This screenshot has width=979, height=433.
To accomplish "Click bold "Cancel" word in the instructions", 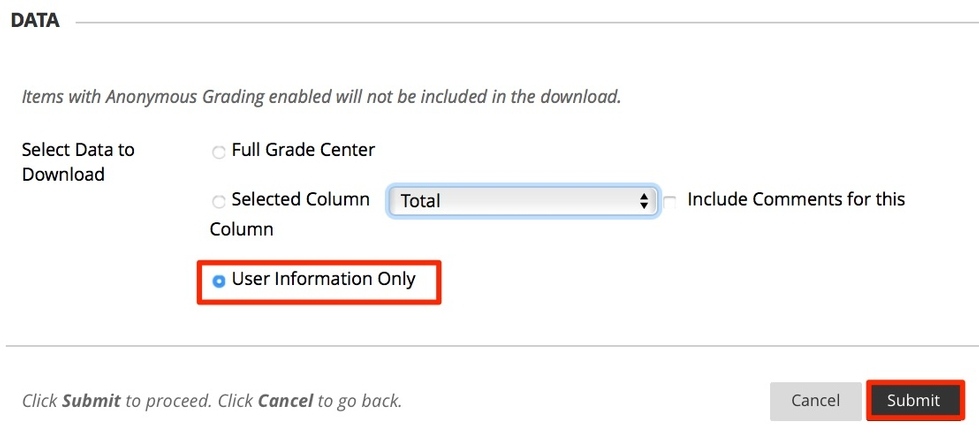I will point(285,401).
